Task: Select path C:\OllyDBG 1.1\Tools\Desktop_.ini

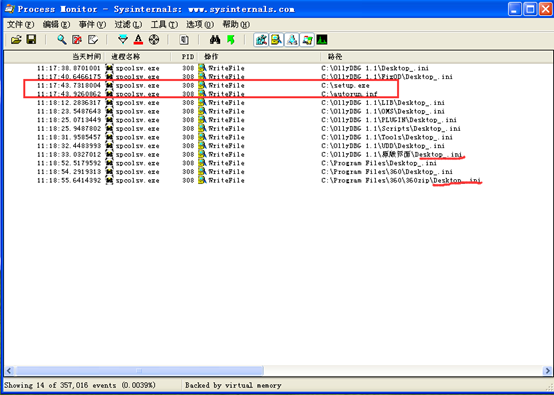Action: click(x=387, y=137)
